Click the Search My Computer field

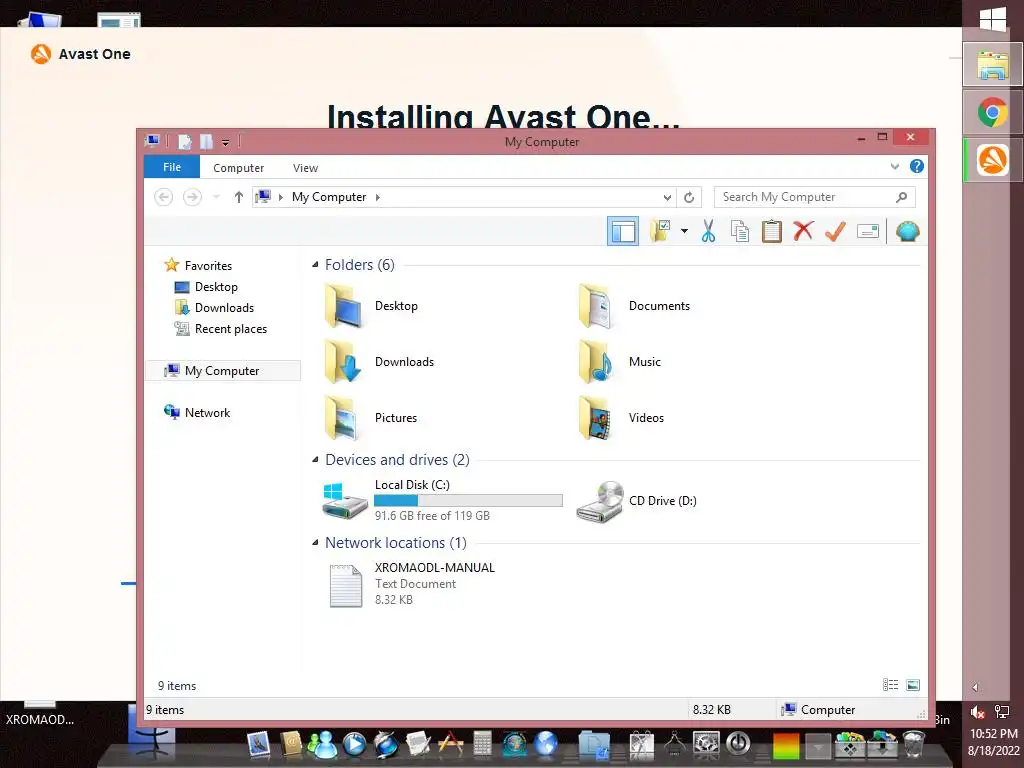[x=815, y=197]
